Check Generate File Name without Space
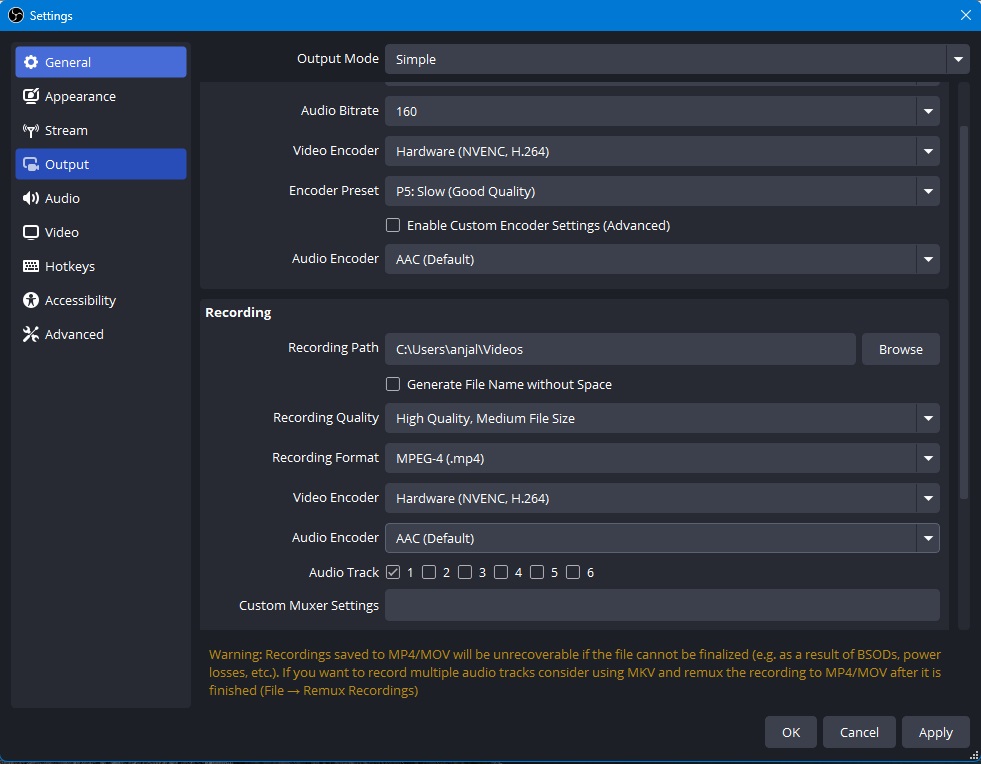Image resolution: width=981 pixels, height=764 pixels. coord(393,384)
